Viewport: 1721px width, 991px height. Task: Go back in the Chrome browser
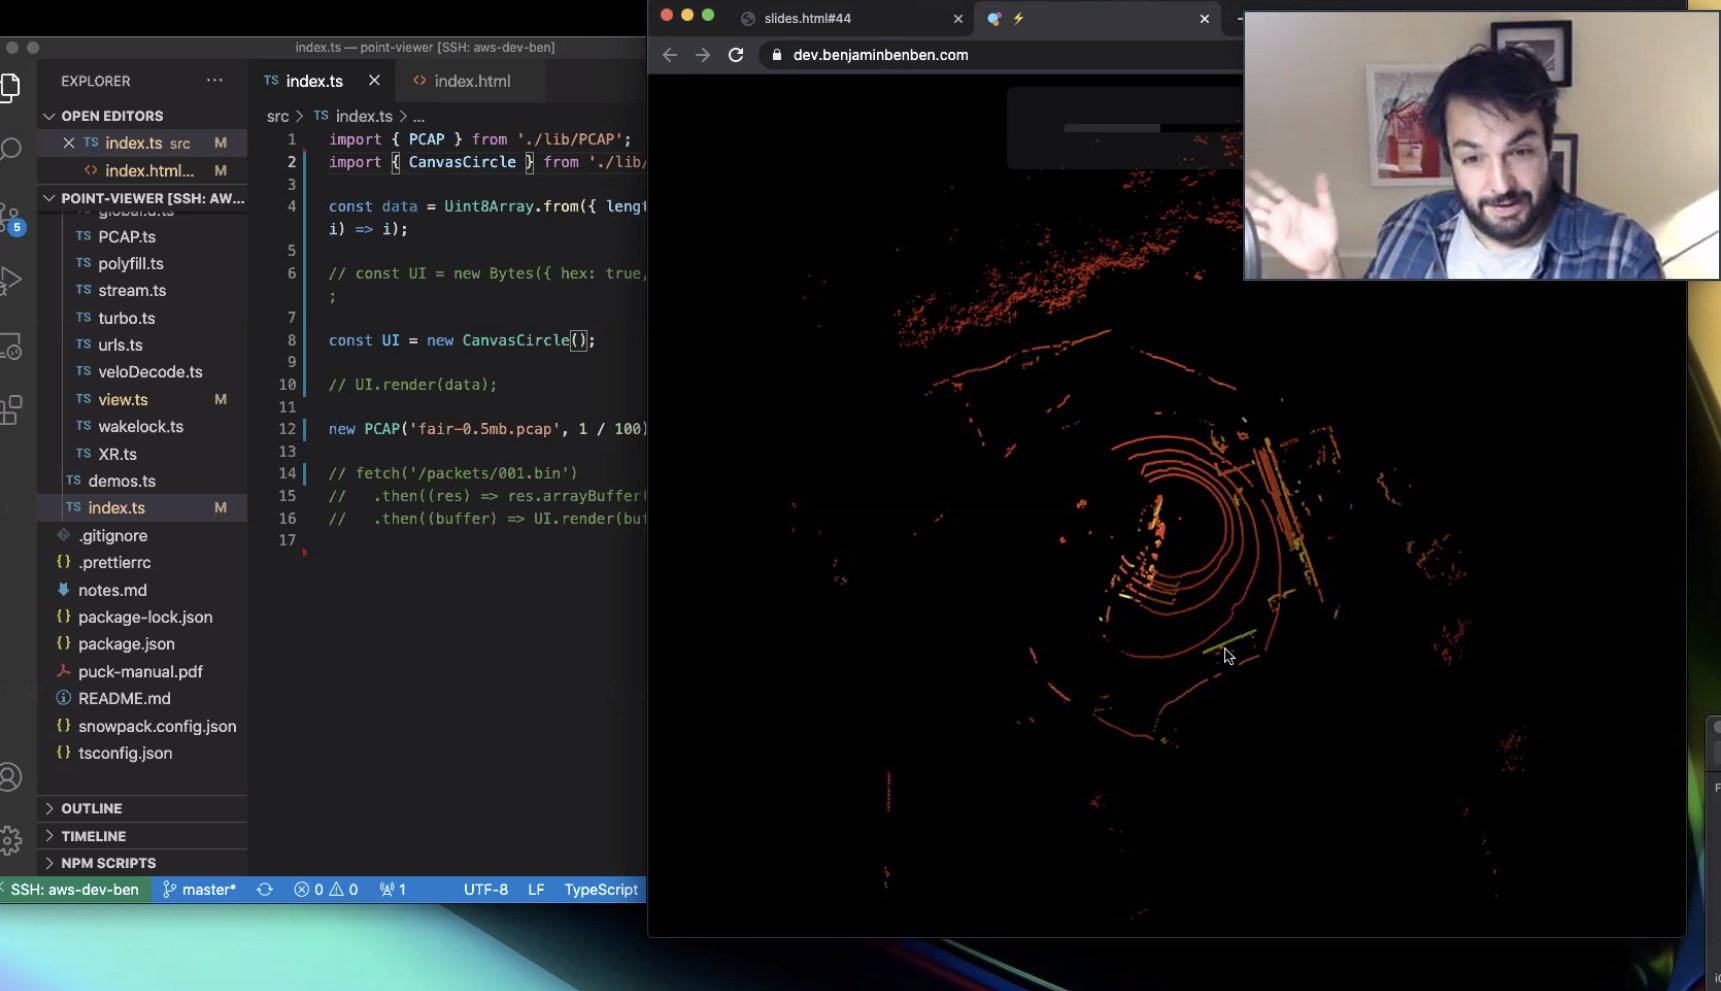pyautogui.click(x=670, y=55)
